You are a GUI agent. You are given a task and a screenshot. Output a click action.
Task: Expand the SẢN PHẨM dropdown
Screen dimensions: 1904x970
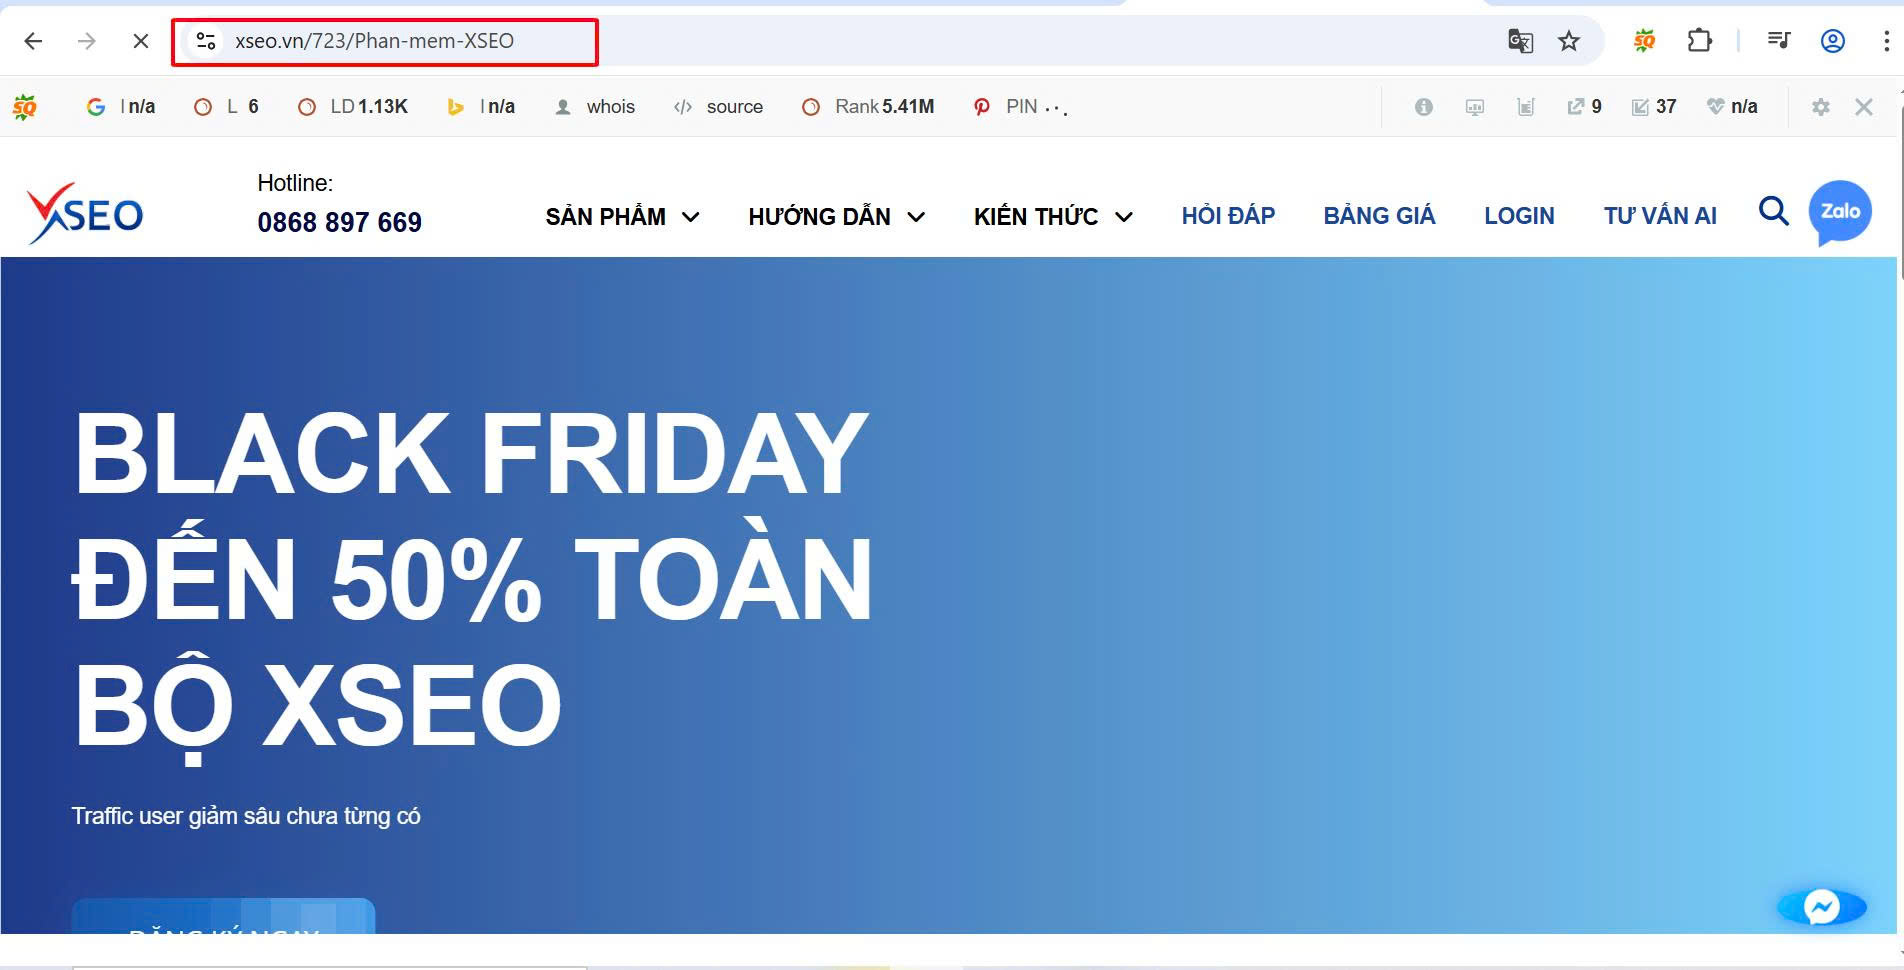[x=622, y=216]
